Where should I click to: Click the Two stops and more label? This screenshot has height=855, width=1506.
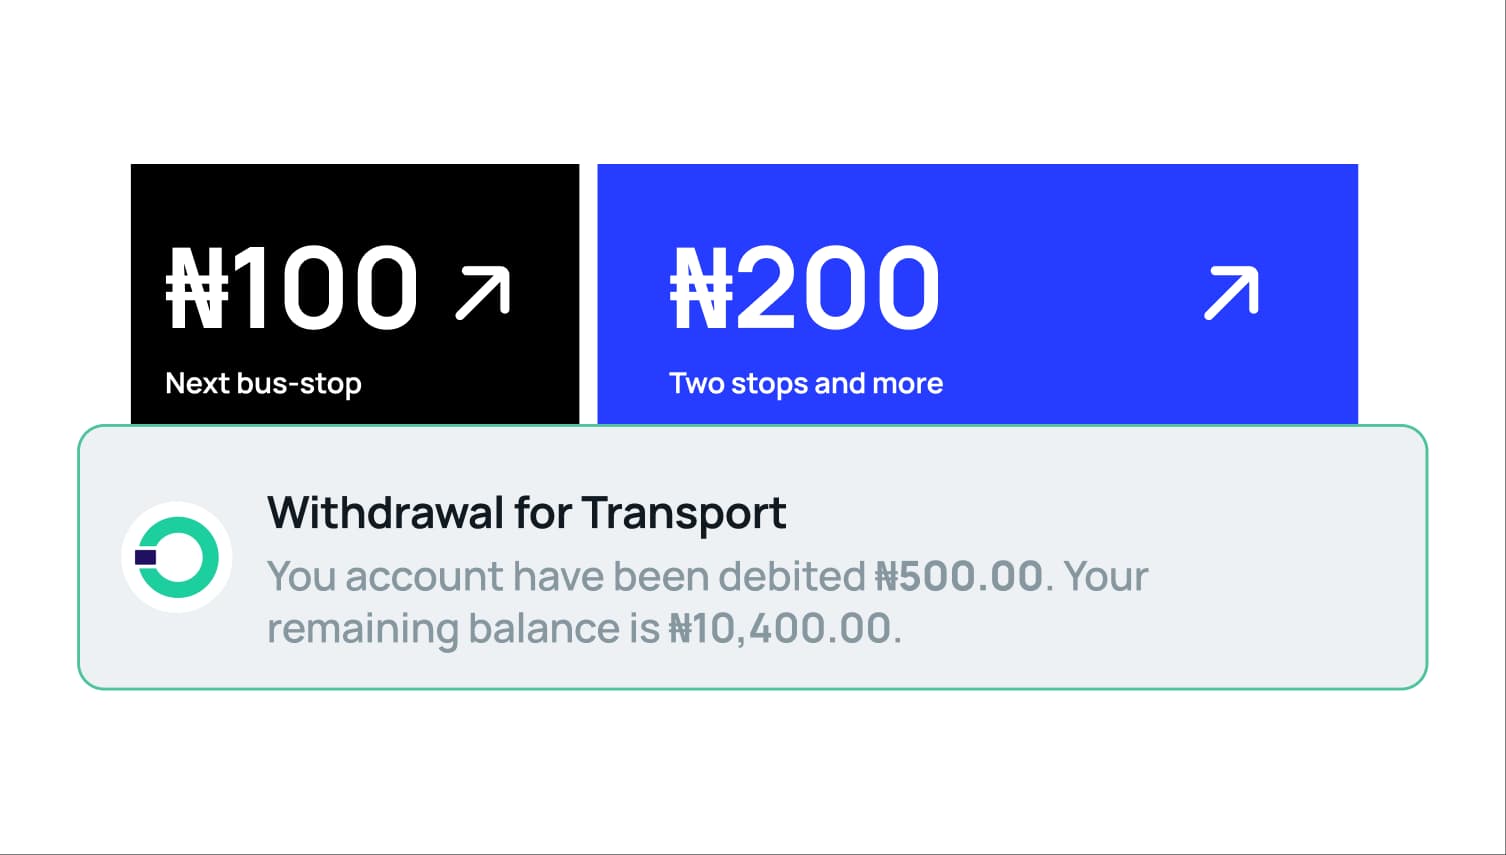(x=806, y=383)
